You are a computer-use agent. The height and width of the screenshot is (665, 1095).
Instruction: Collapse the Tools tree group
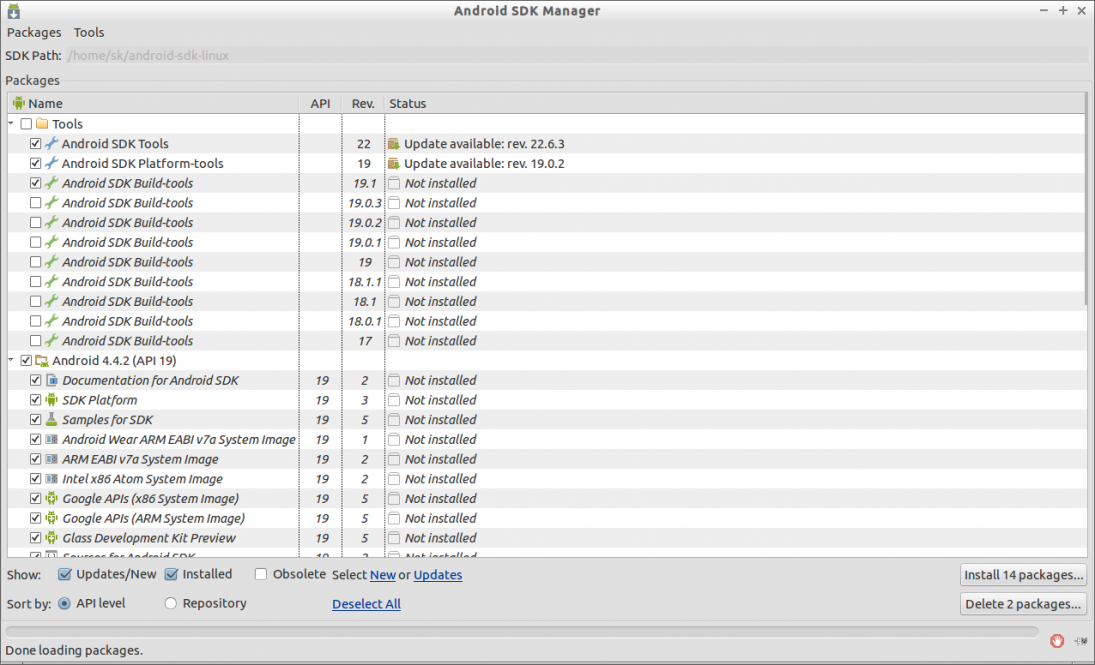pyautogui.click(x=12, y=124)
